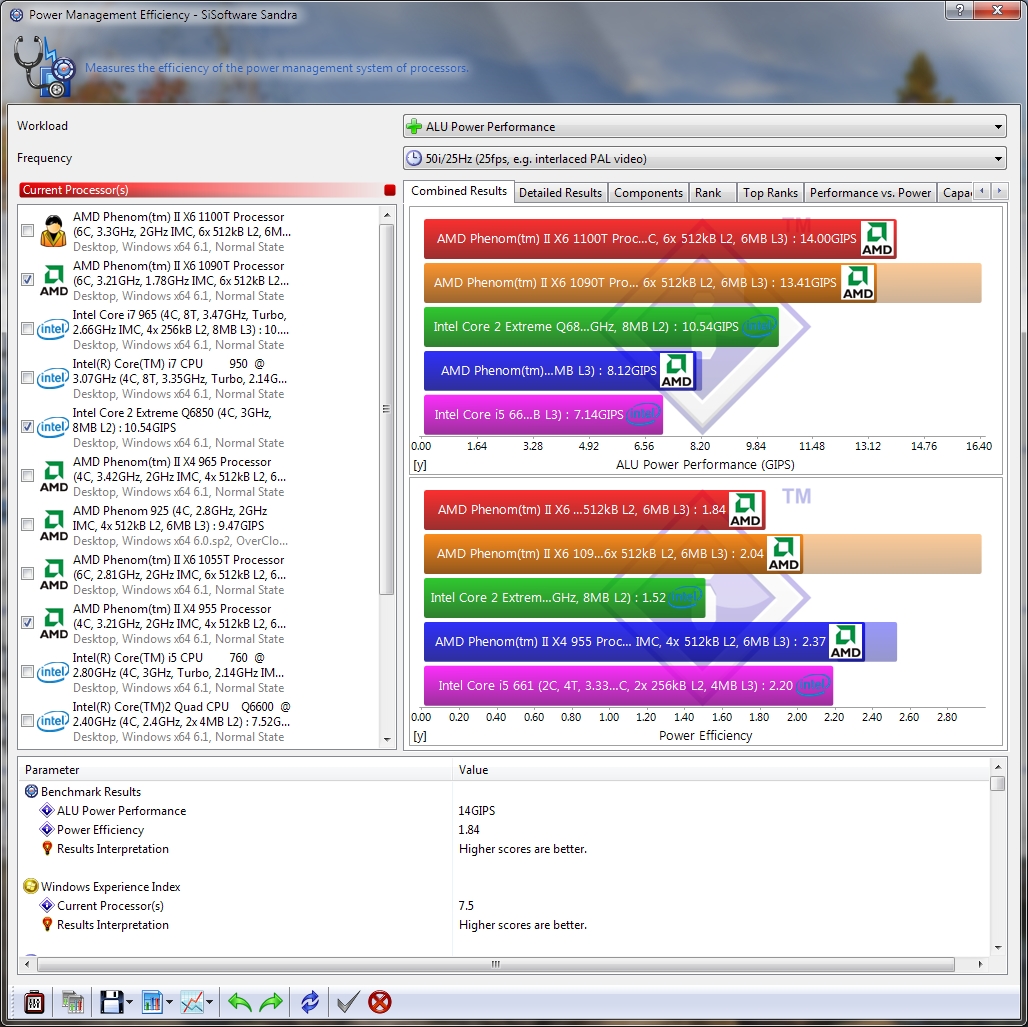This screenshot has height=1027, width=1028.
Task: Click the red cancel X icon
Action: (380, 1002)
